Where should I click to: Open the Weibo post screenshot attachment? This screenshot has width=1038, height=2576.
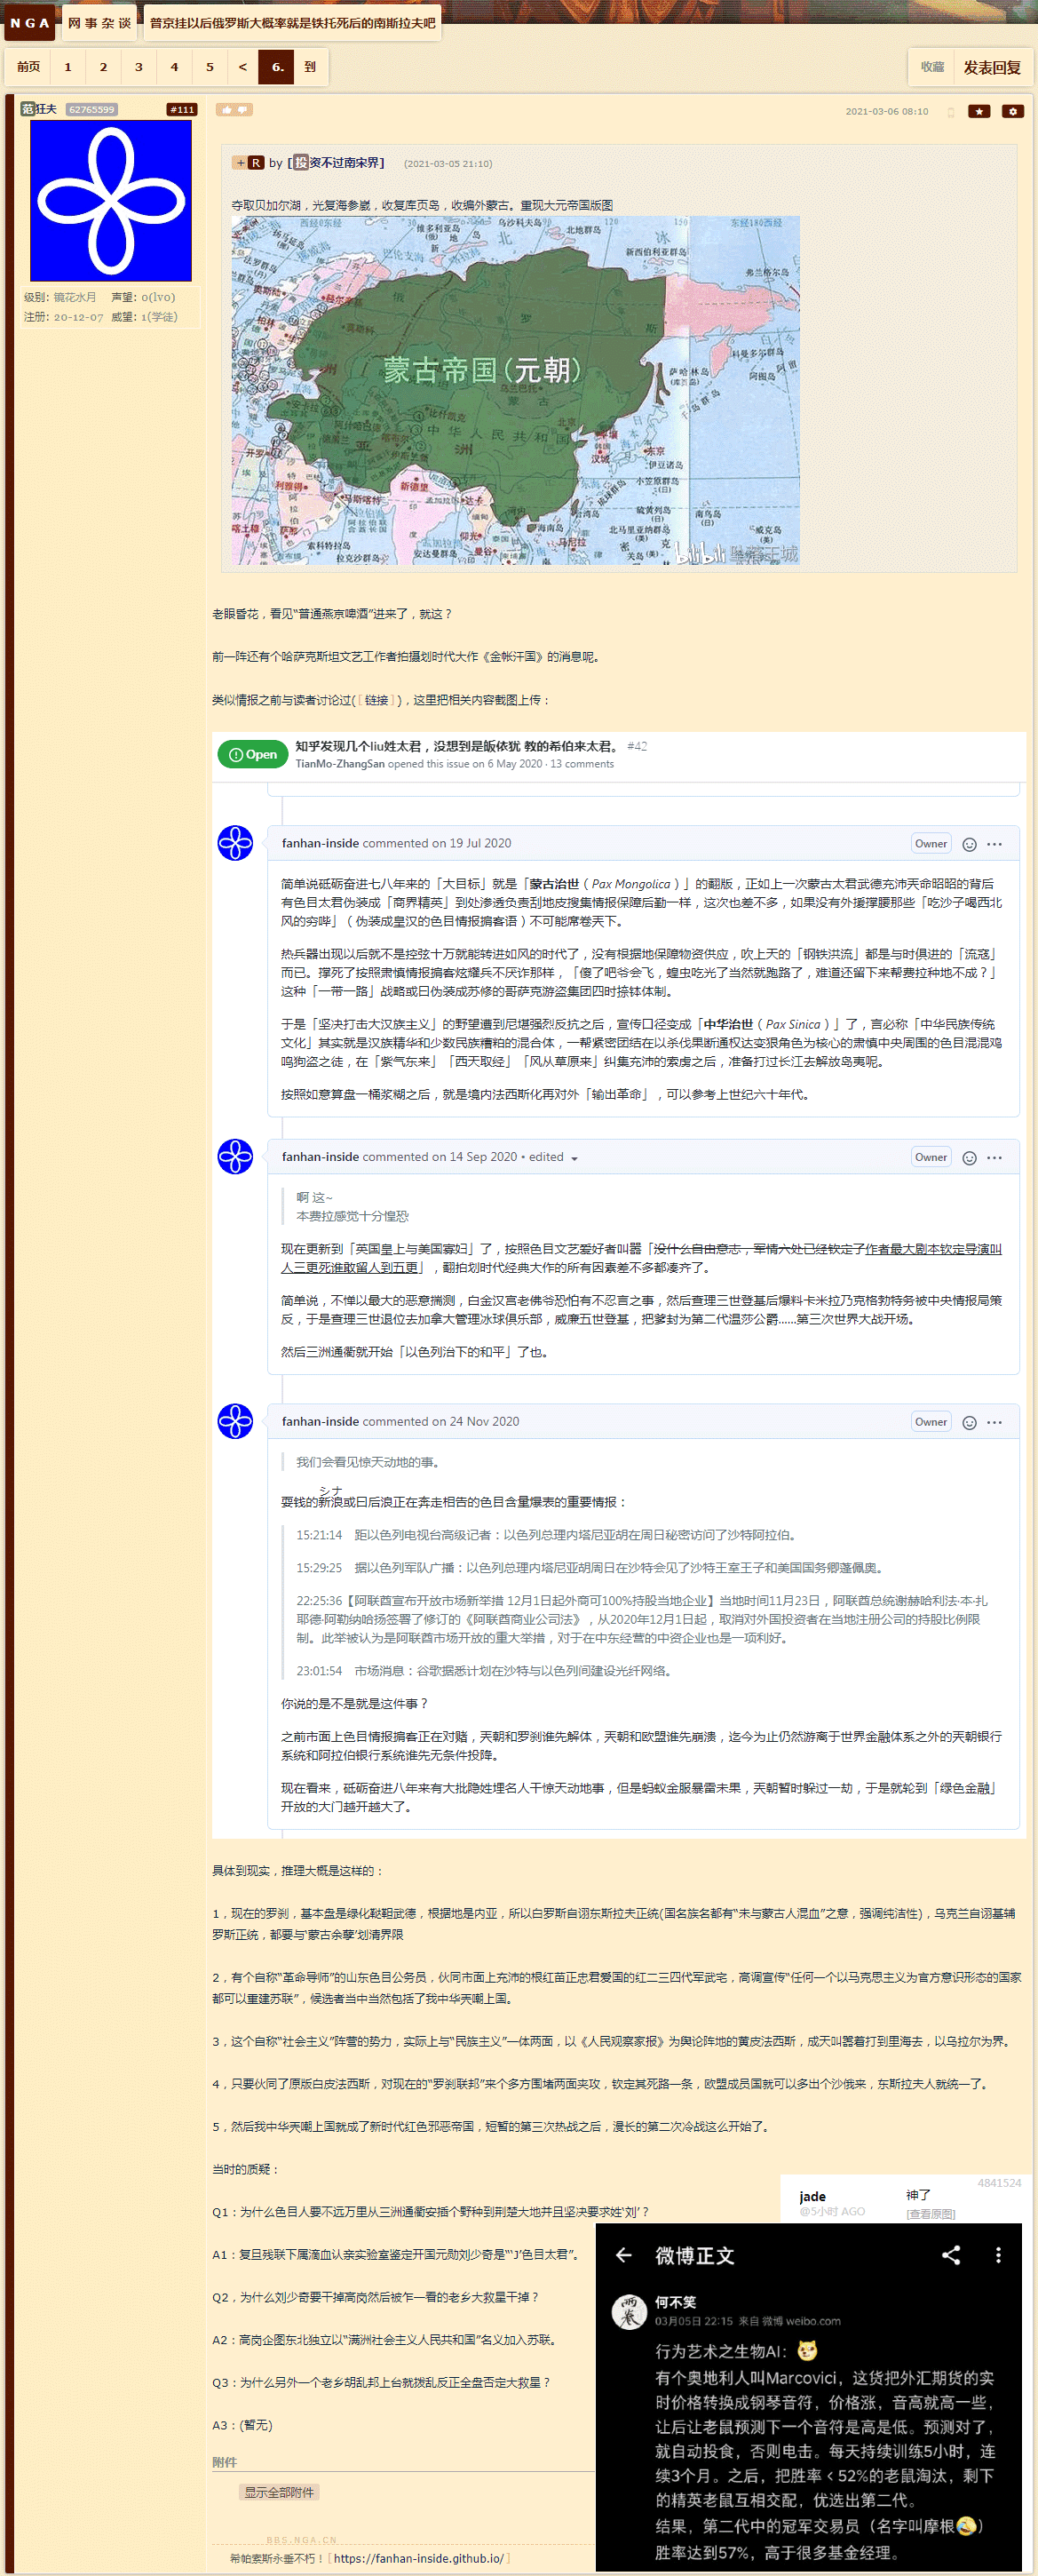pyautogui.click(x=809, y=2398)
